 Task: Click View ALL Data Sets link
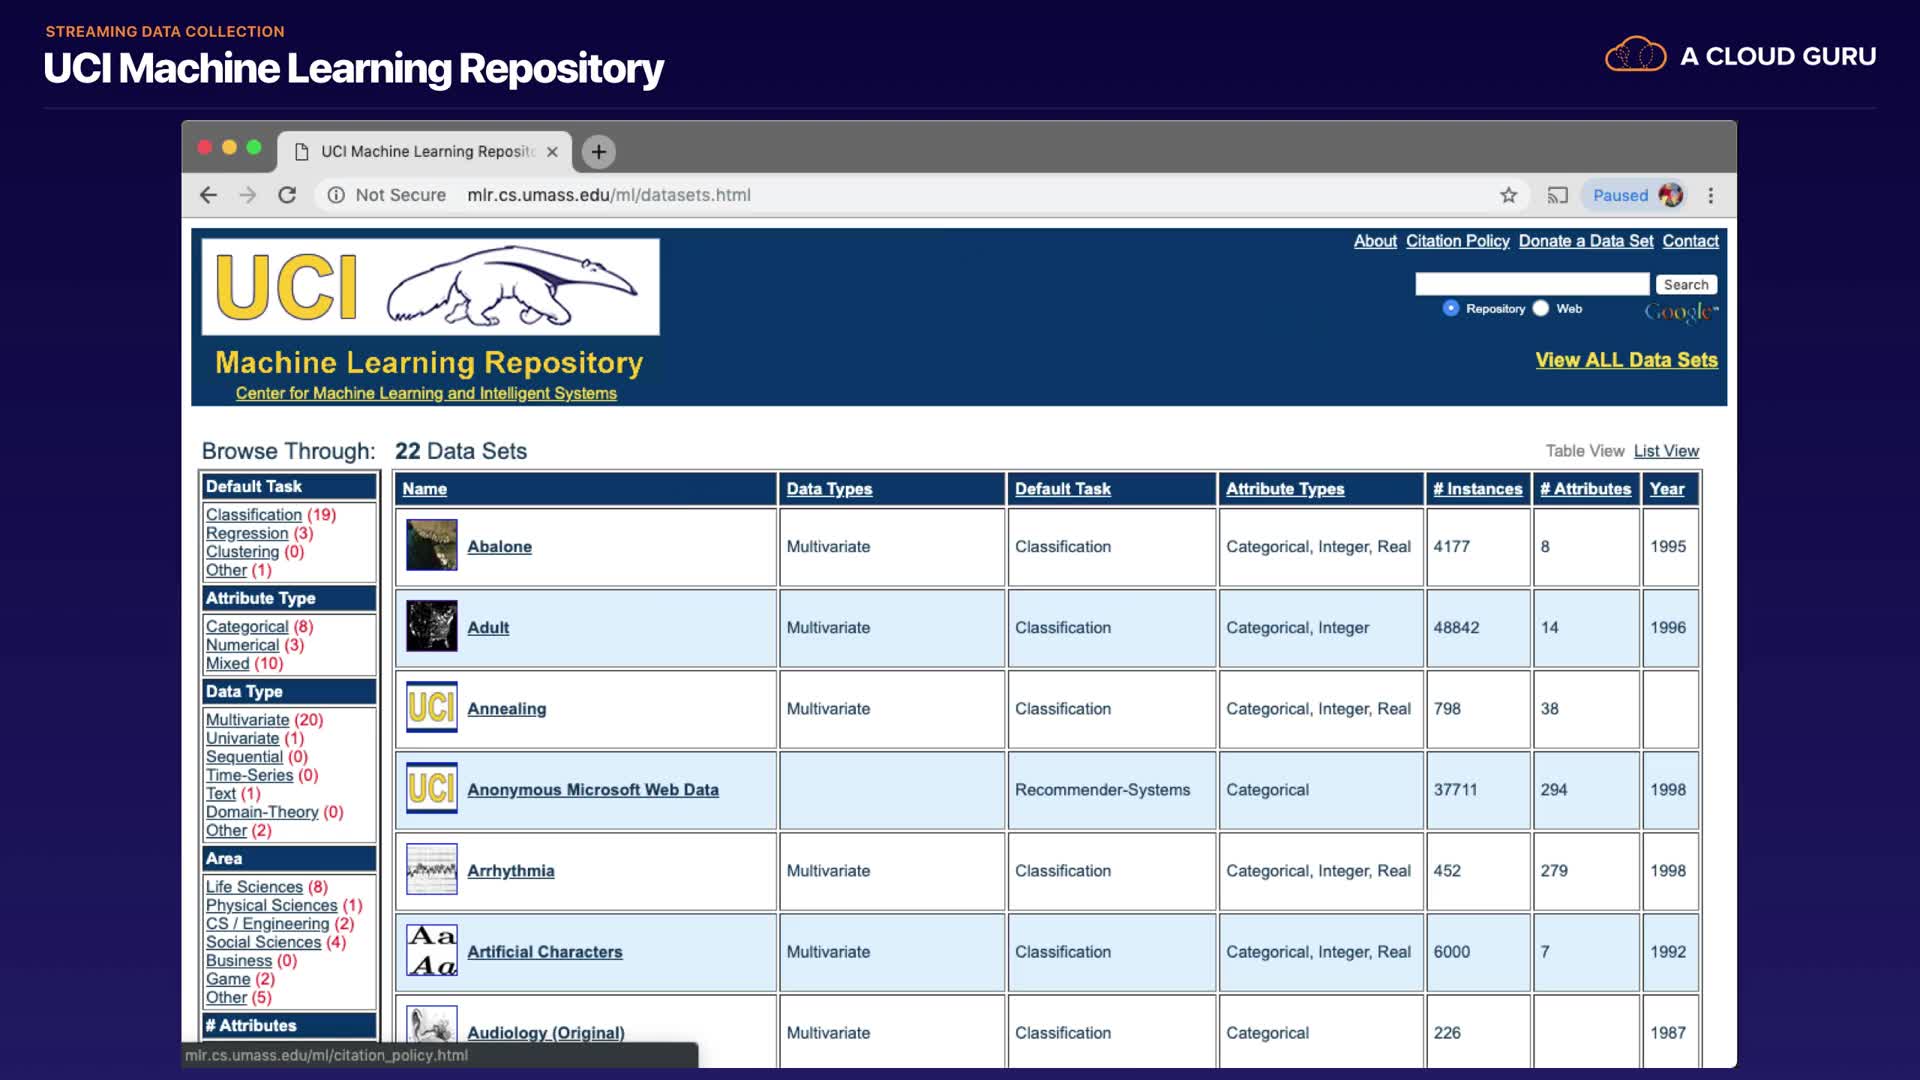pos(1626,360)
